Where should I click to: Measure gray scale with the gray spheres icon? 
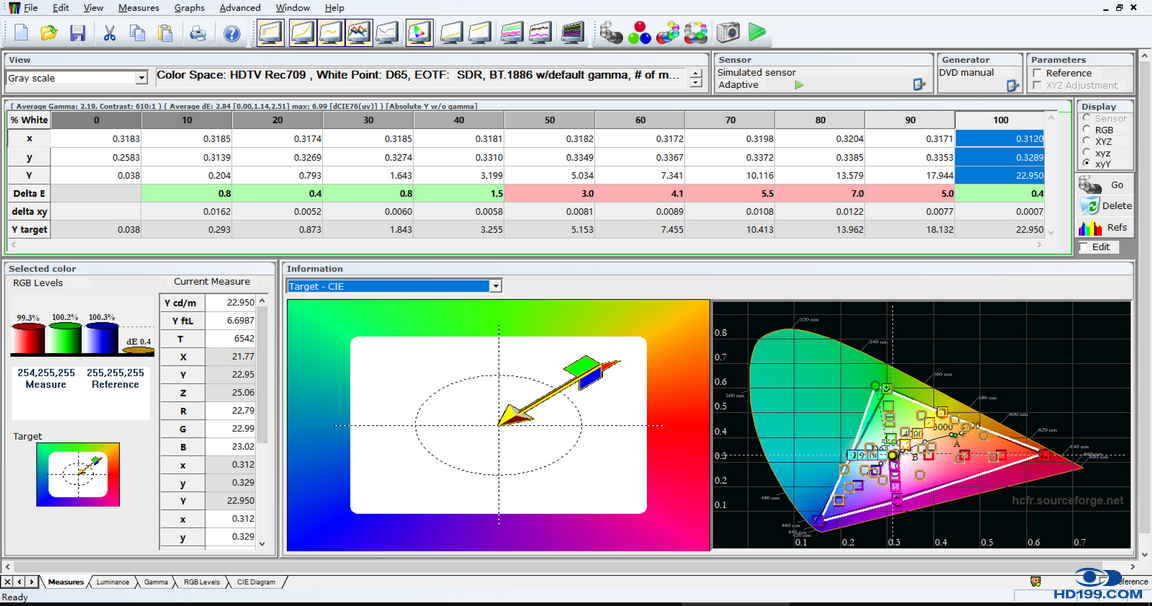pos(611,32)
